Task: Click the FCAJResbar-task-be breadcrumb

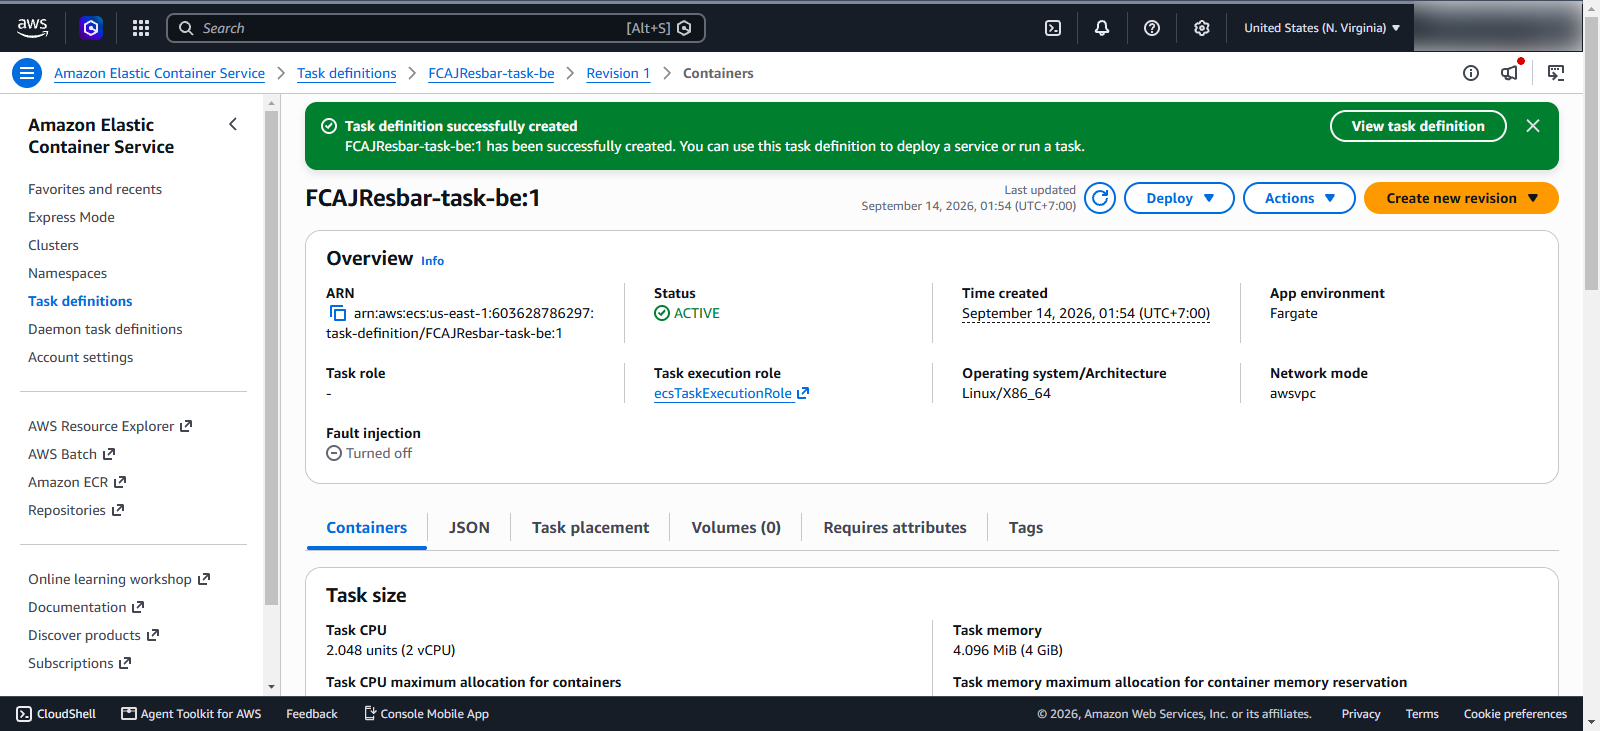Action: 491,73
